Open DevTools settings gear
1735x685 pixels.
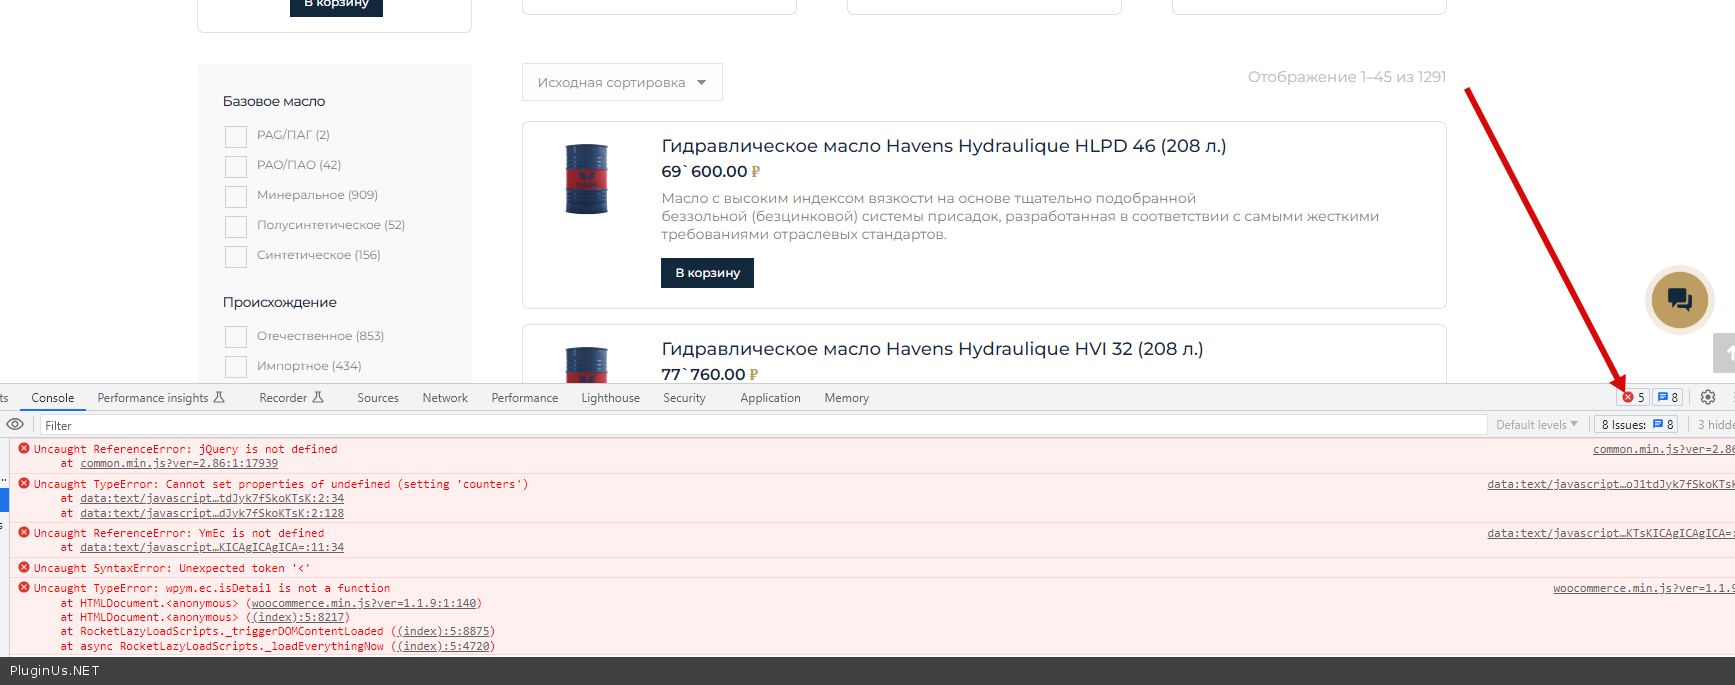pyautogui.click(x=1708, y=397)
